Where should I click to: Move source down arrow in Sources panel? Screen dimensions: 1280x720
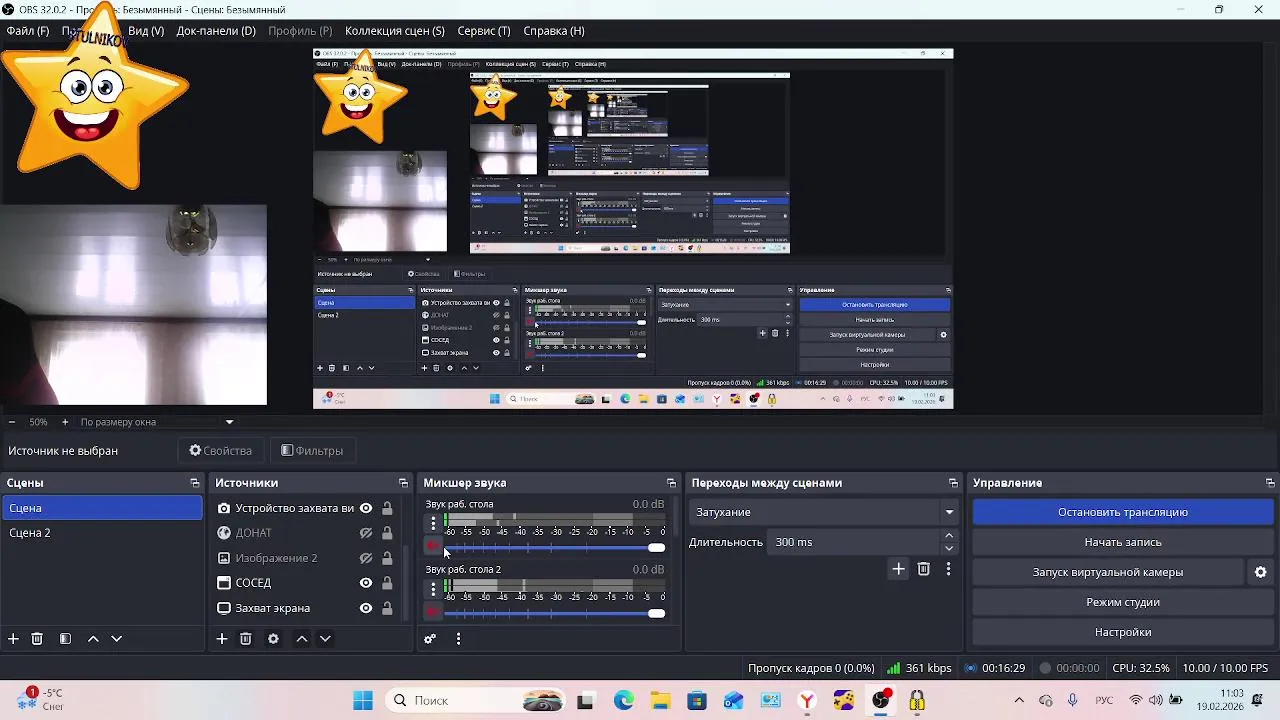coord(325,639)
